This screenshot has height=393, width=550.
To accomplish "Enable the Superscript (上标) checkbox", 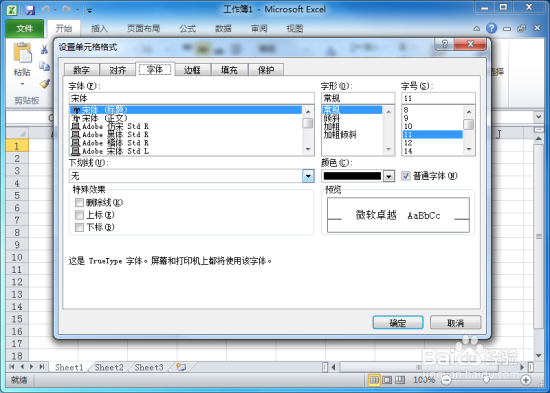I will (x=79, y=215).
